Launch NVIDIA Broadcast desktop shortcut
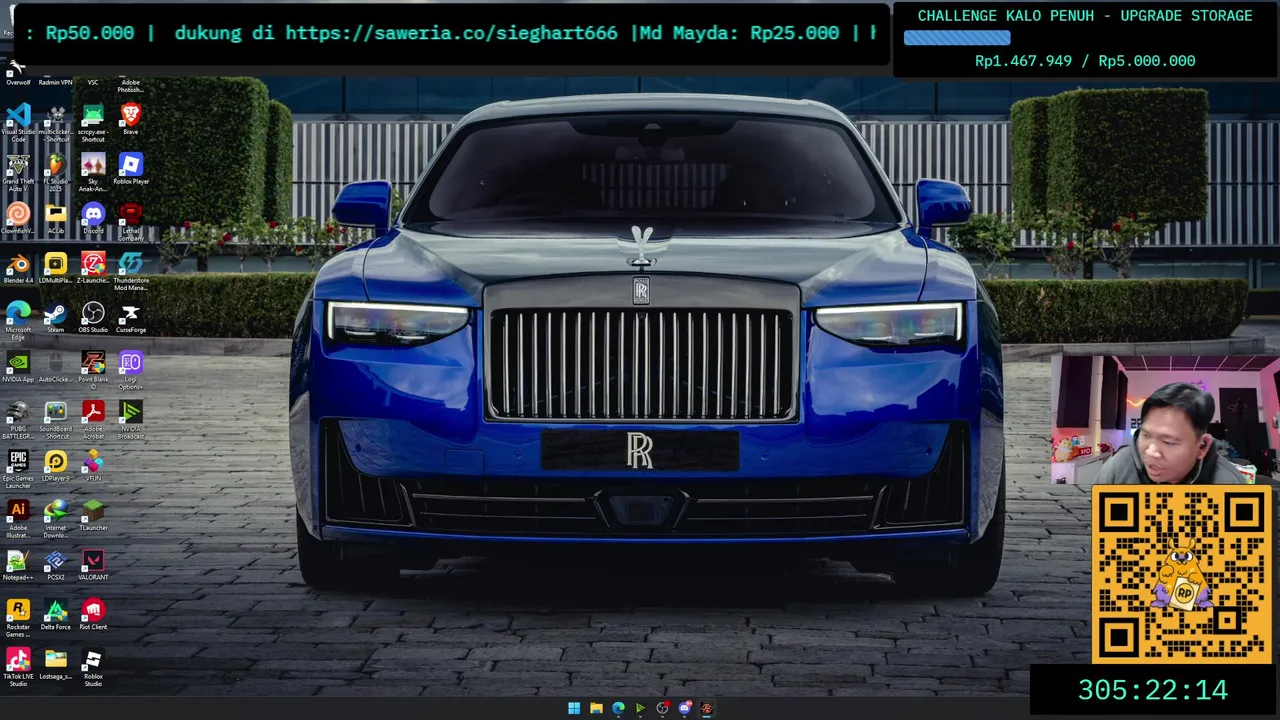This screenshot has width=1280, height=720. click(130, 419)
